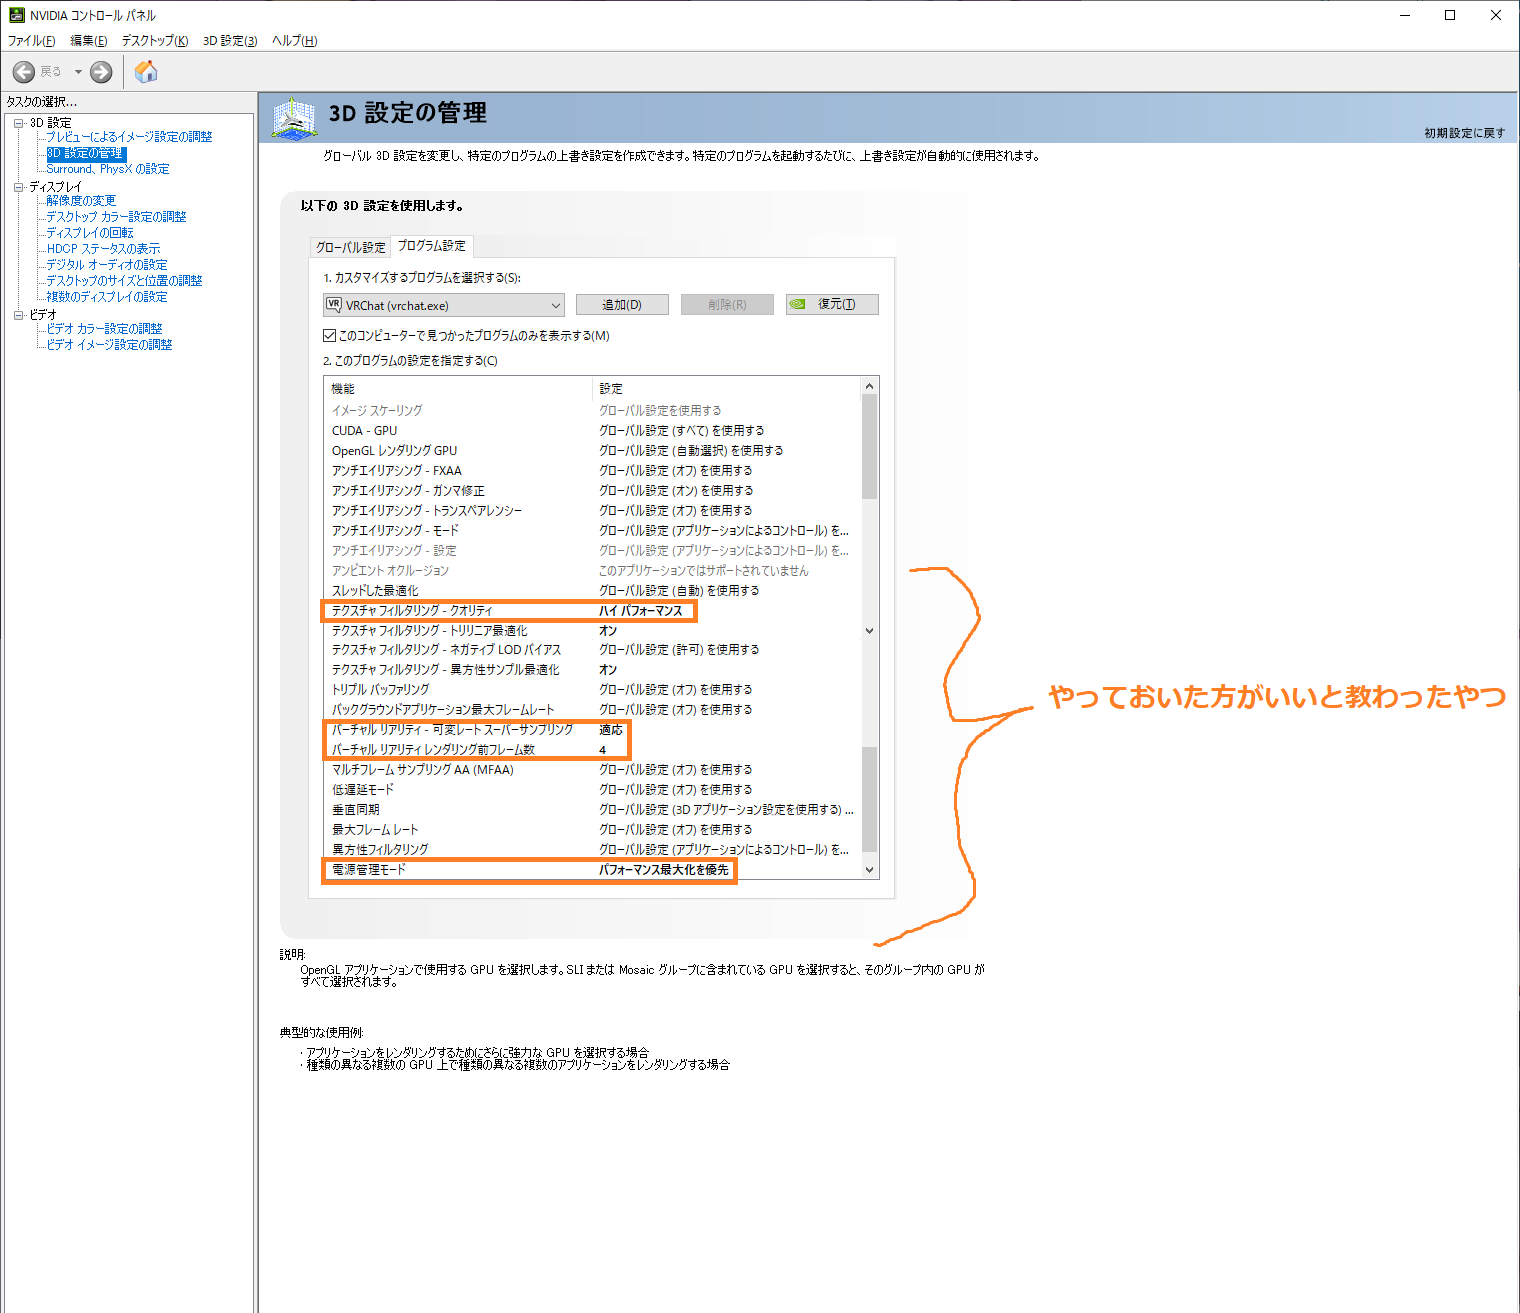Select アンチエイリアシング - トランスペアレンシー row

click(592, 511)
